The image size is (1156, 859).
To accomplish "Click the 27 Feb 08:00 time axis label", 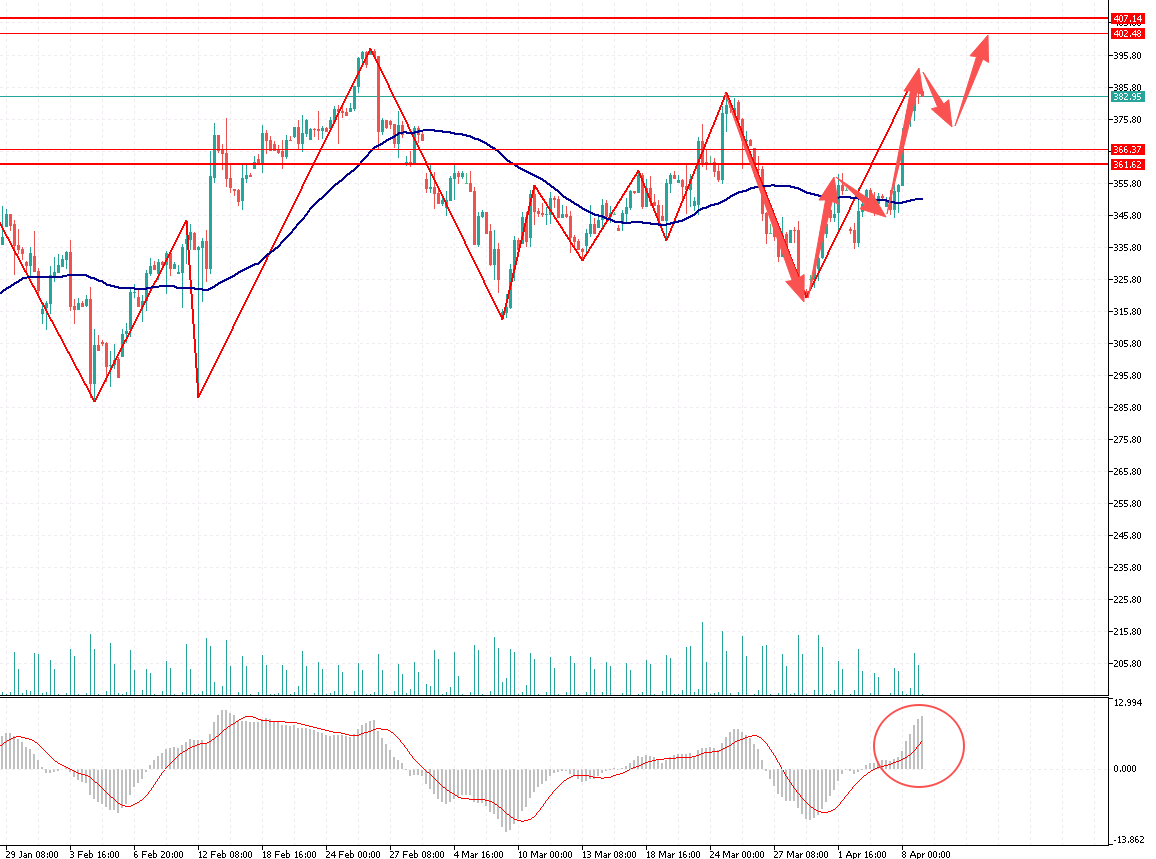I will pyautogui.click(x=417, y=855).
